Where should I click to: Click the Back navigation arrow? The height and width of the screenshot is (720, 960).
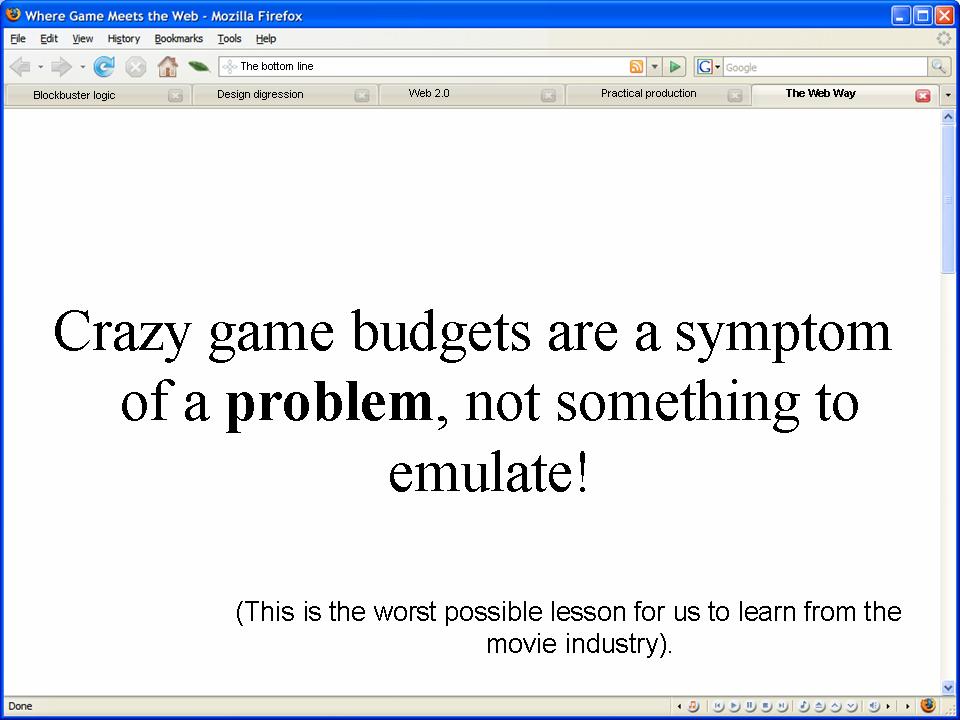[x=20, y=67]
